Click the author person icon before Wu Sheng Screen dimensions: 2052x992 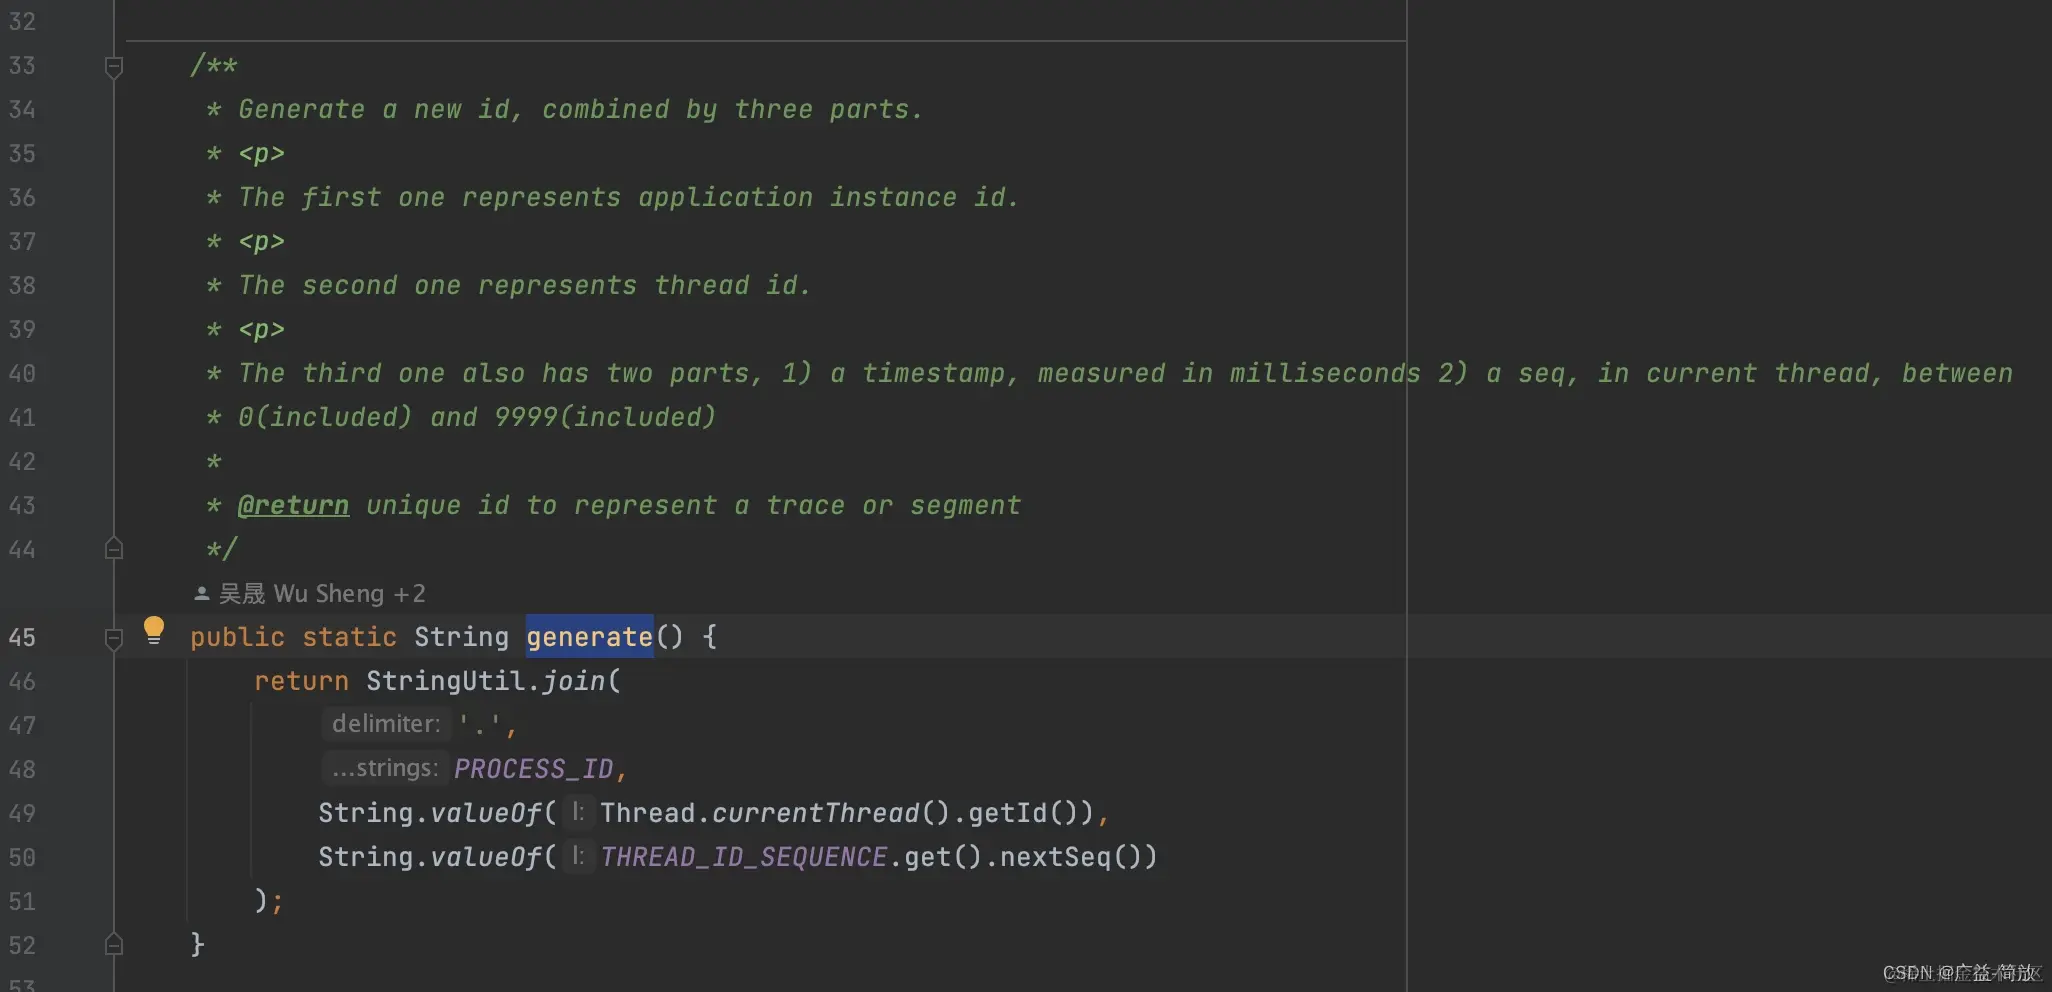(x=201, y=594)
